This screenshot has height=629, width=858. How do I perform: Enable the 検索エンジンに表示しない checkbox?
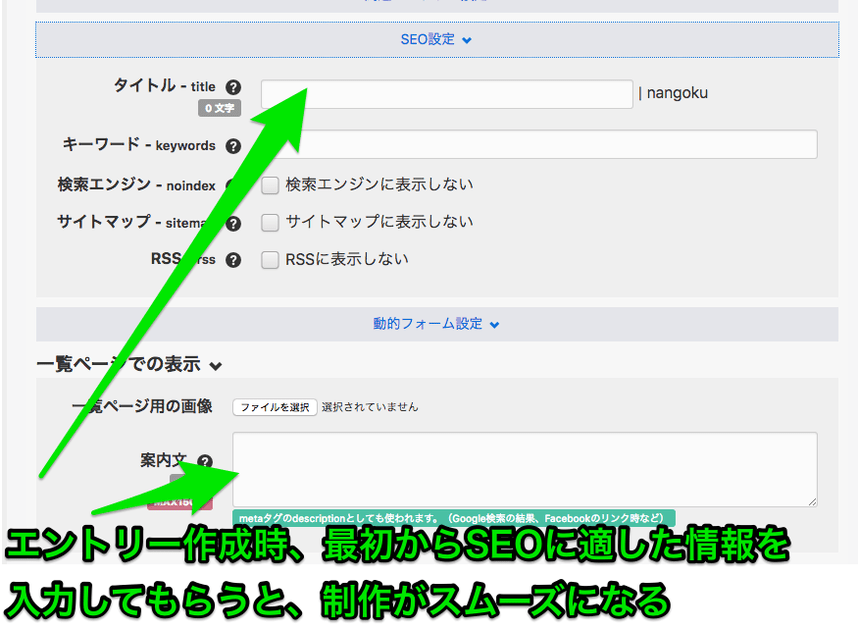click(x=270, y=185)
